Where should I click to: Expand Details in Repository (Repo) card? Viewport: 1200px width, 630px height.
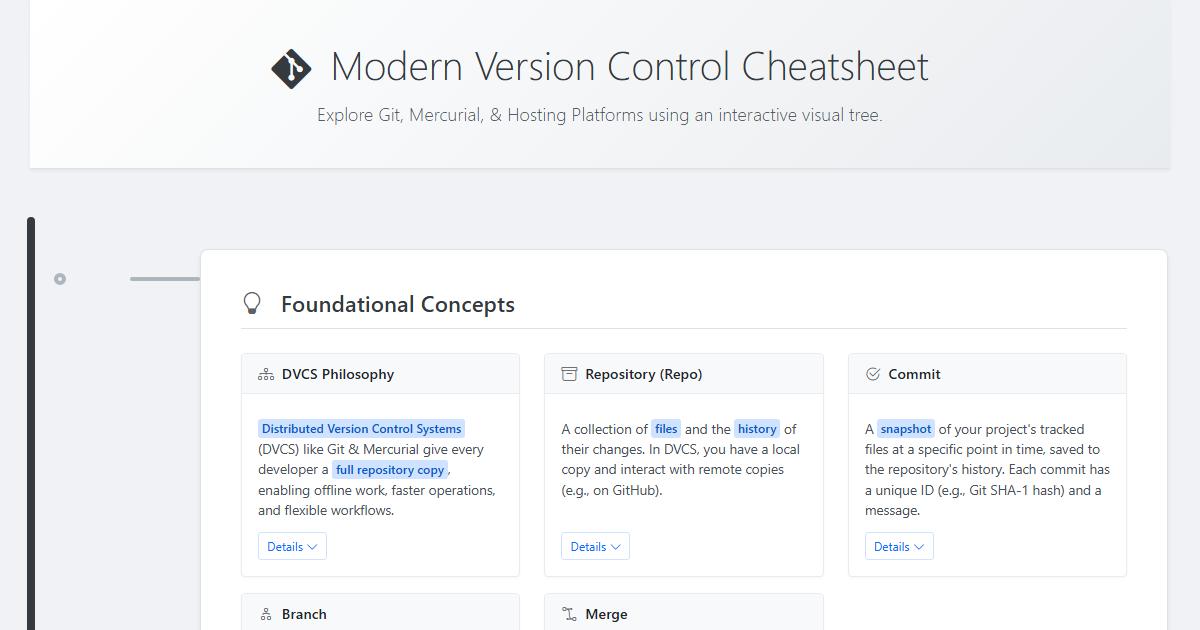click(595, 546)
